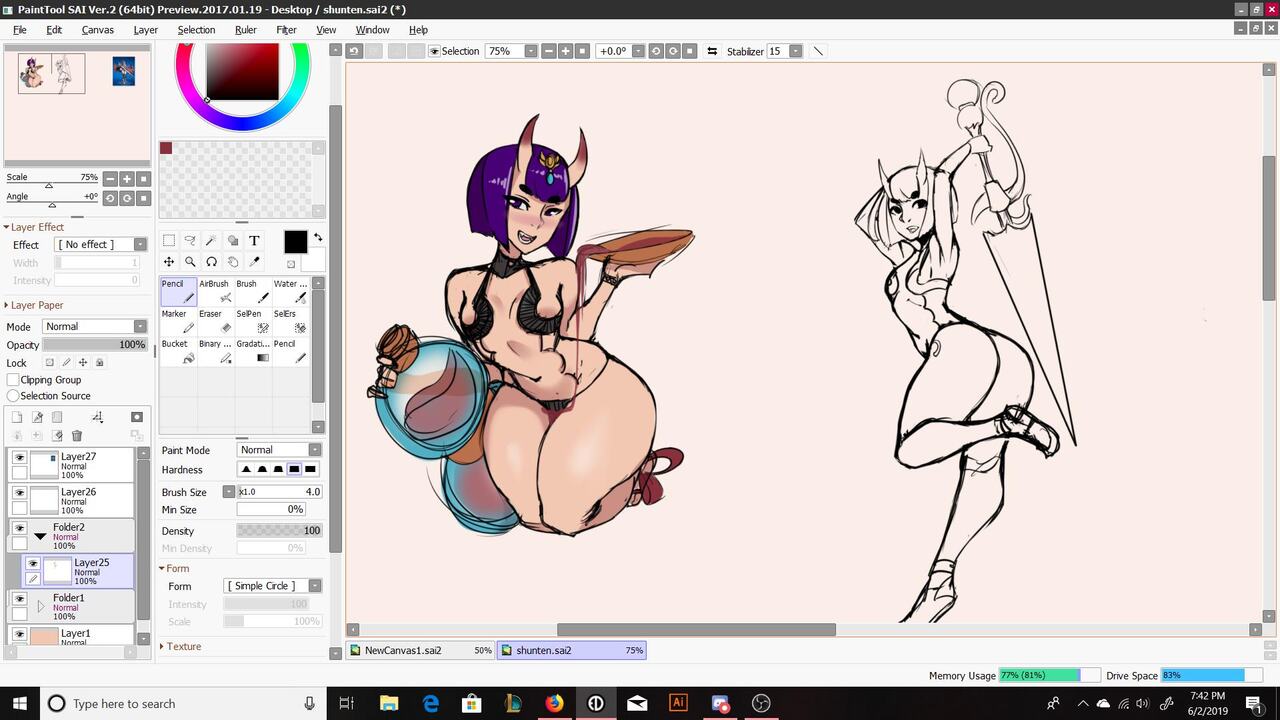The image size is (1280, 720).
Task: Select the Watercolor brush tool
Action: point(290,291)
